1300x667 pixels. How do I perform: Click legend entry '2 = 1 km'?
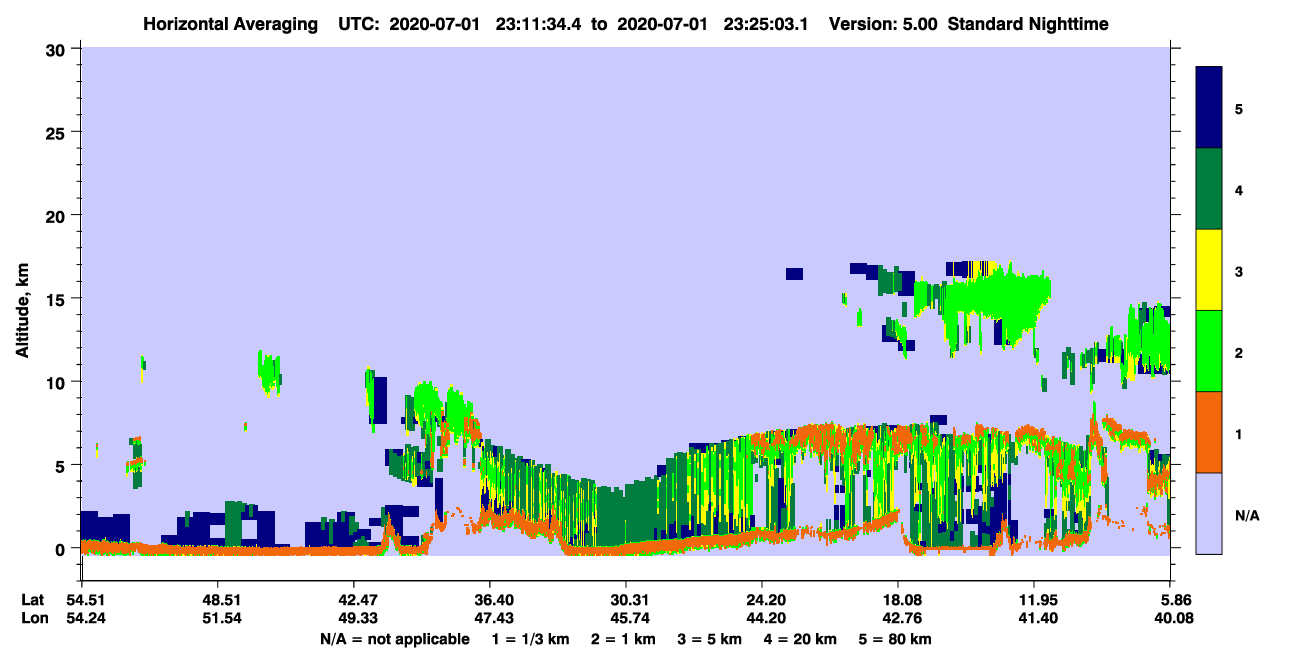tap(623, 639)
